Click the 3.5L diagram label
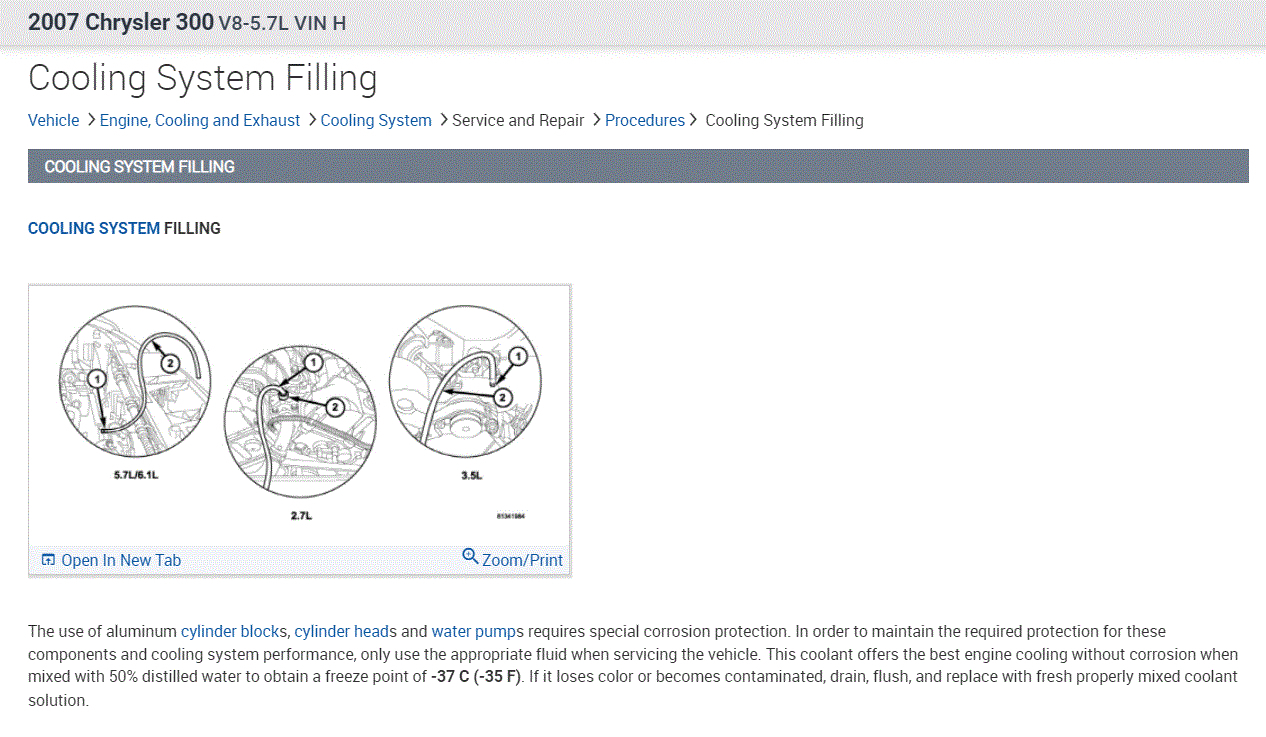This screenshot has height=737, width=1266. pos(472,476)
